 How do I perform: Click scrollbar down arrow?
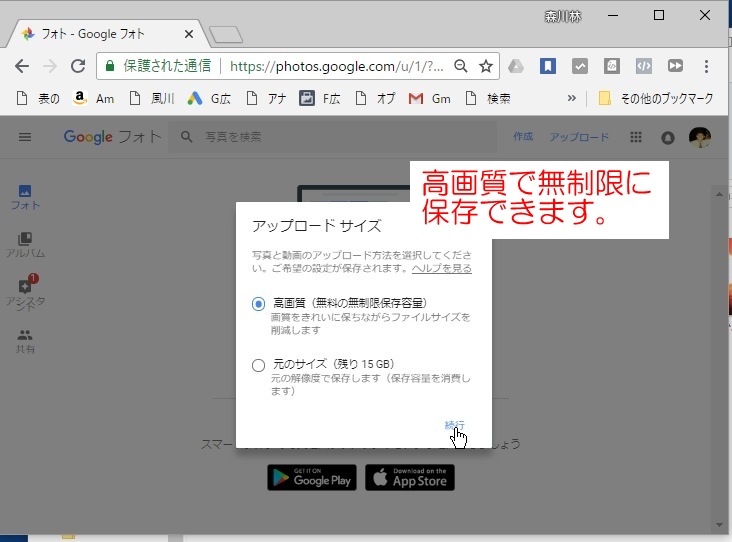(719, 525)
